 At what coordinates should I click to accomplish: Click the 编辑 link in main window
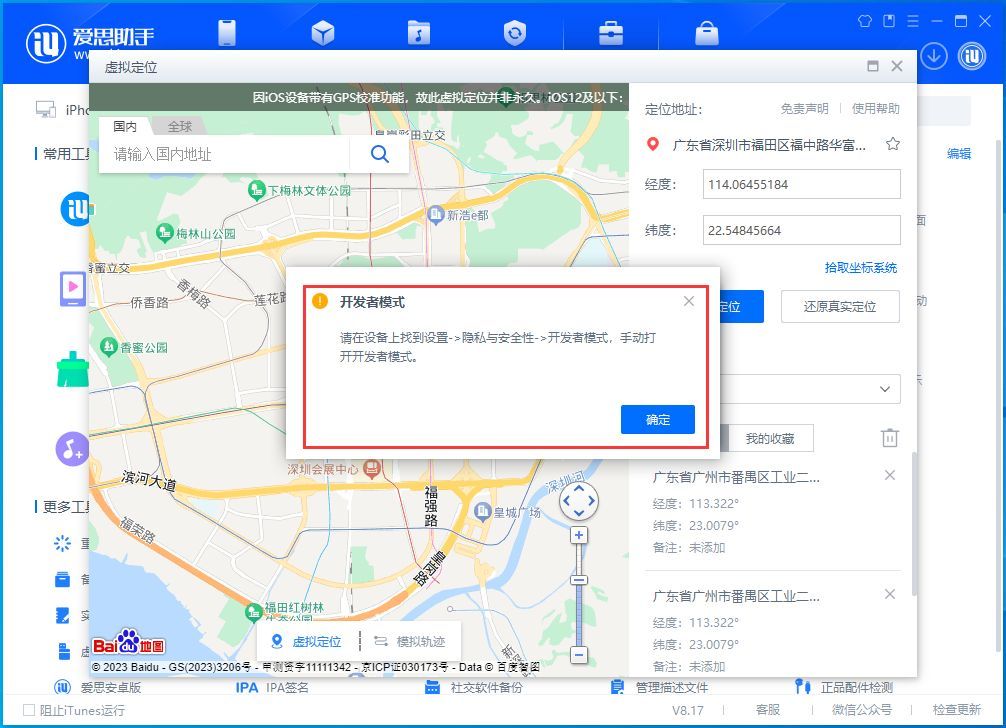pos(959,153)
